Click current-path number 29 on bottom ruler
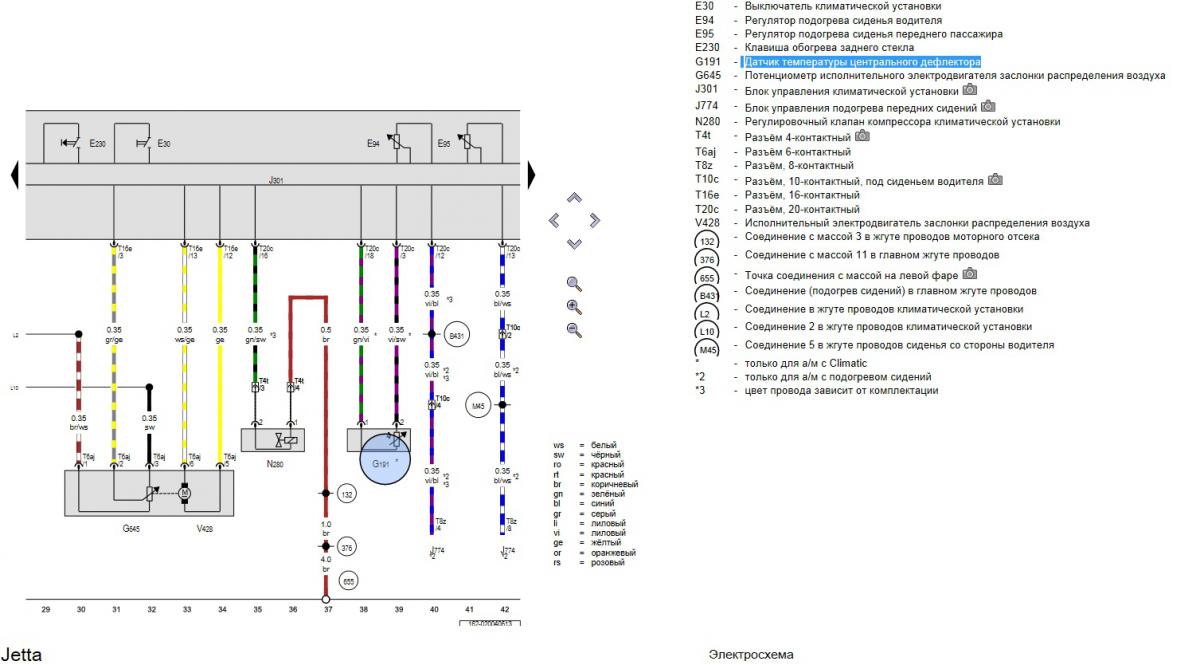 (45, 608)
